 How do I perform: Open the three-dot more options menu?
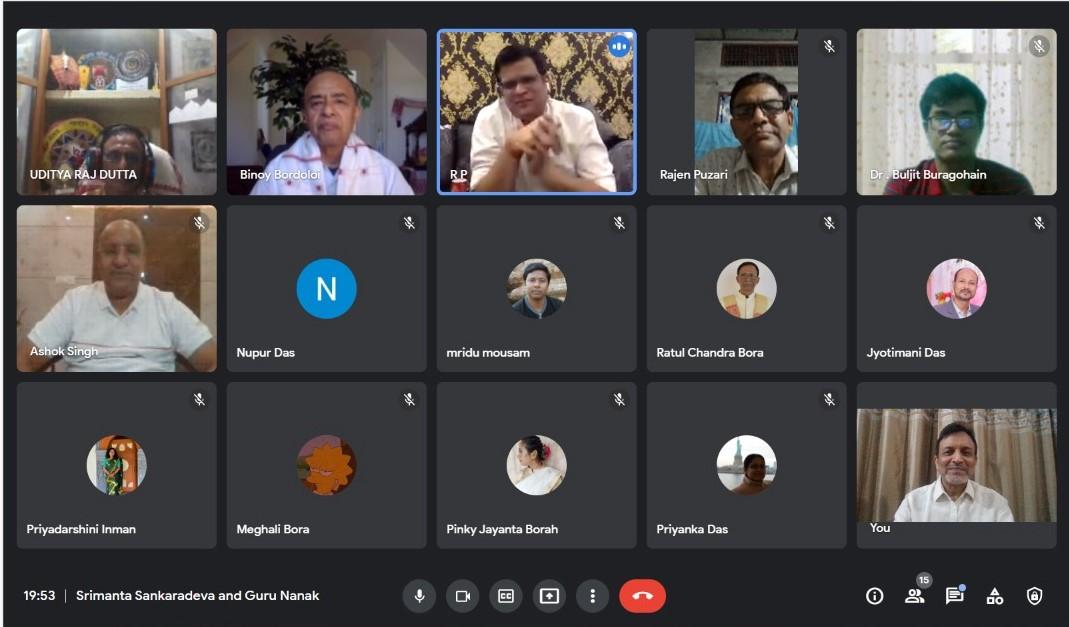tap(592, 596)
